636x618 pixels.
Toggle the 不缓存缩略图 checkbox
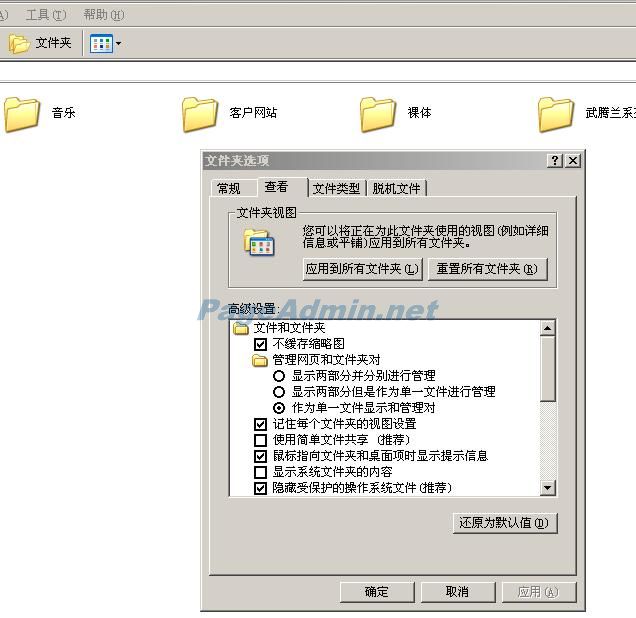(261, 344)
